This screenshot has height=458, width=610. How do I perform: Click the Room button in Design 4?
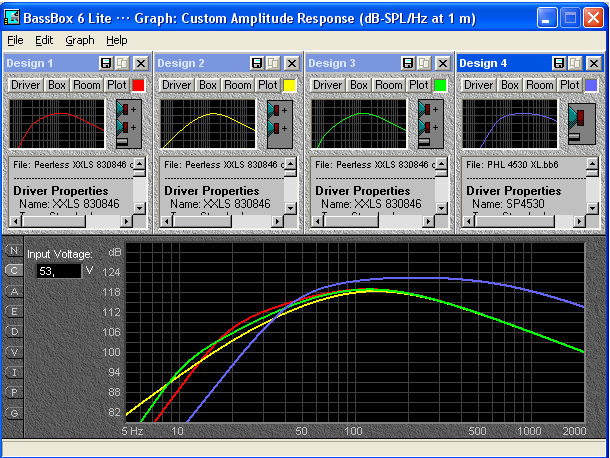pos(540,85)
